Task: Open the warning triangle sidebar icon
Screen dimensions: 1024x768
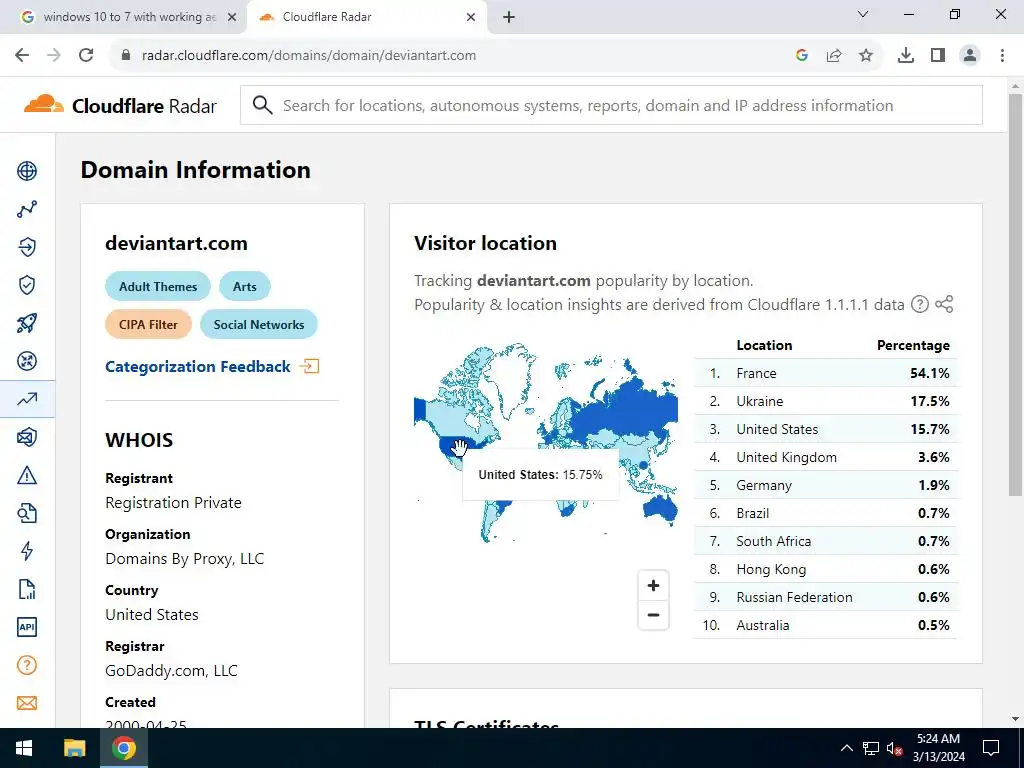Action: click(27, 475)
